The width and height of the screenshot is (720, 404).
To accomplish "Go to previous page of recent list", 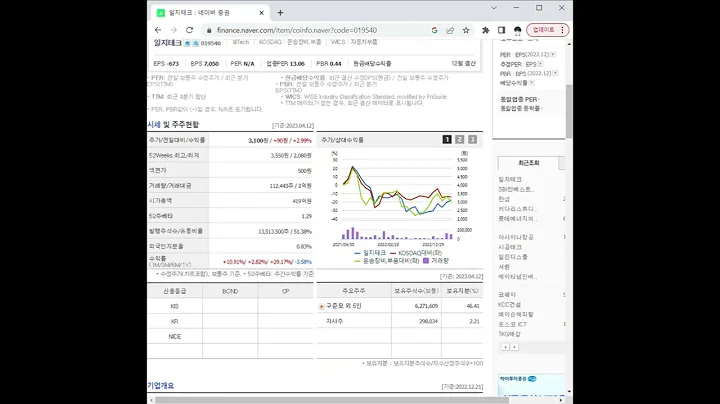I will pos(506,347).
